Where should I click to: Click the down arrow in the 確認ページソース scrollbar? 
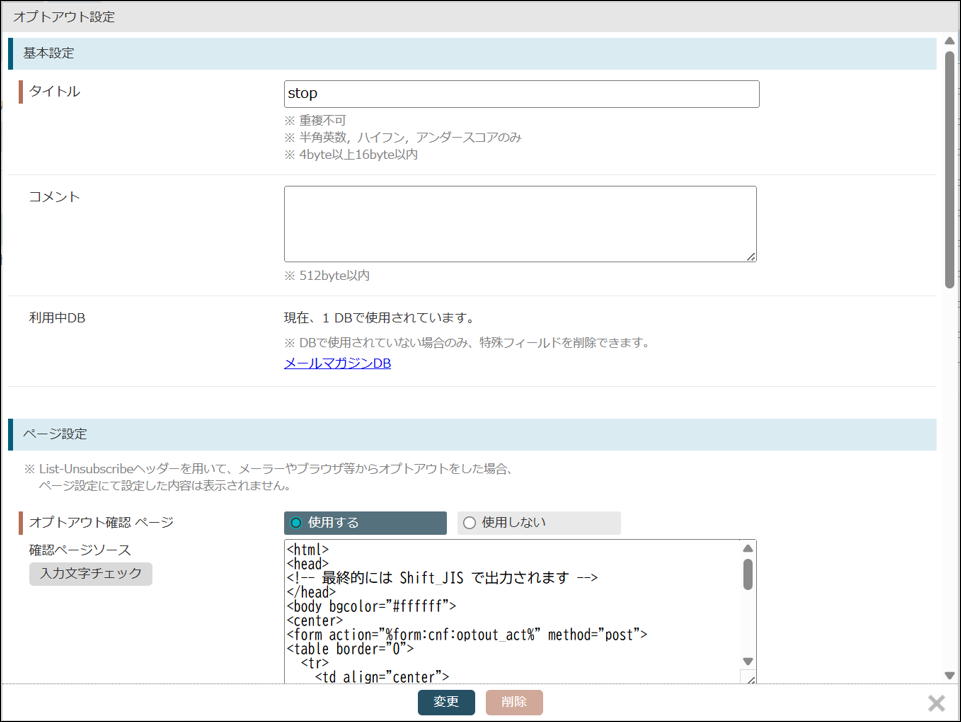[x=747, y=661]
